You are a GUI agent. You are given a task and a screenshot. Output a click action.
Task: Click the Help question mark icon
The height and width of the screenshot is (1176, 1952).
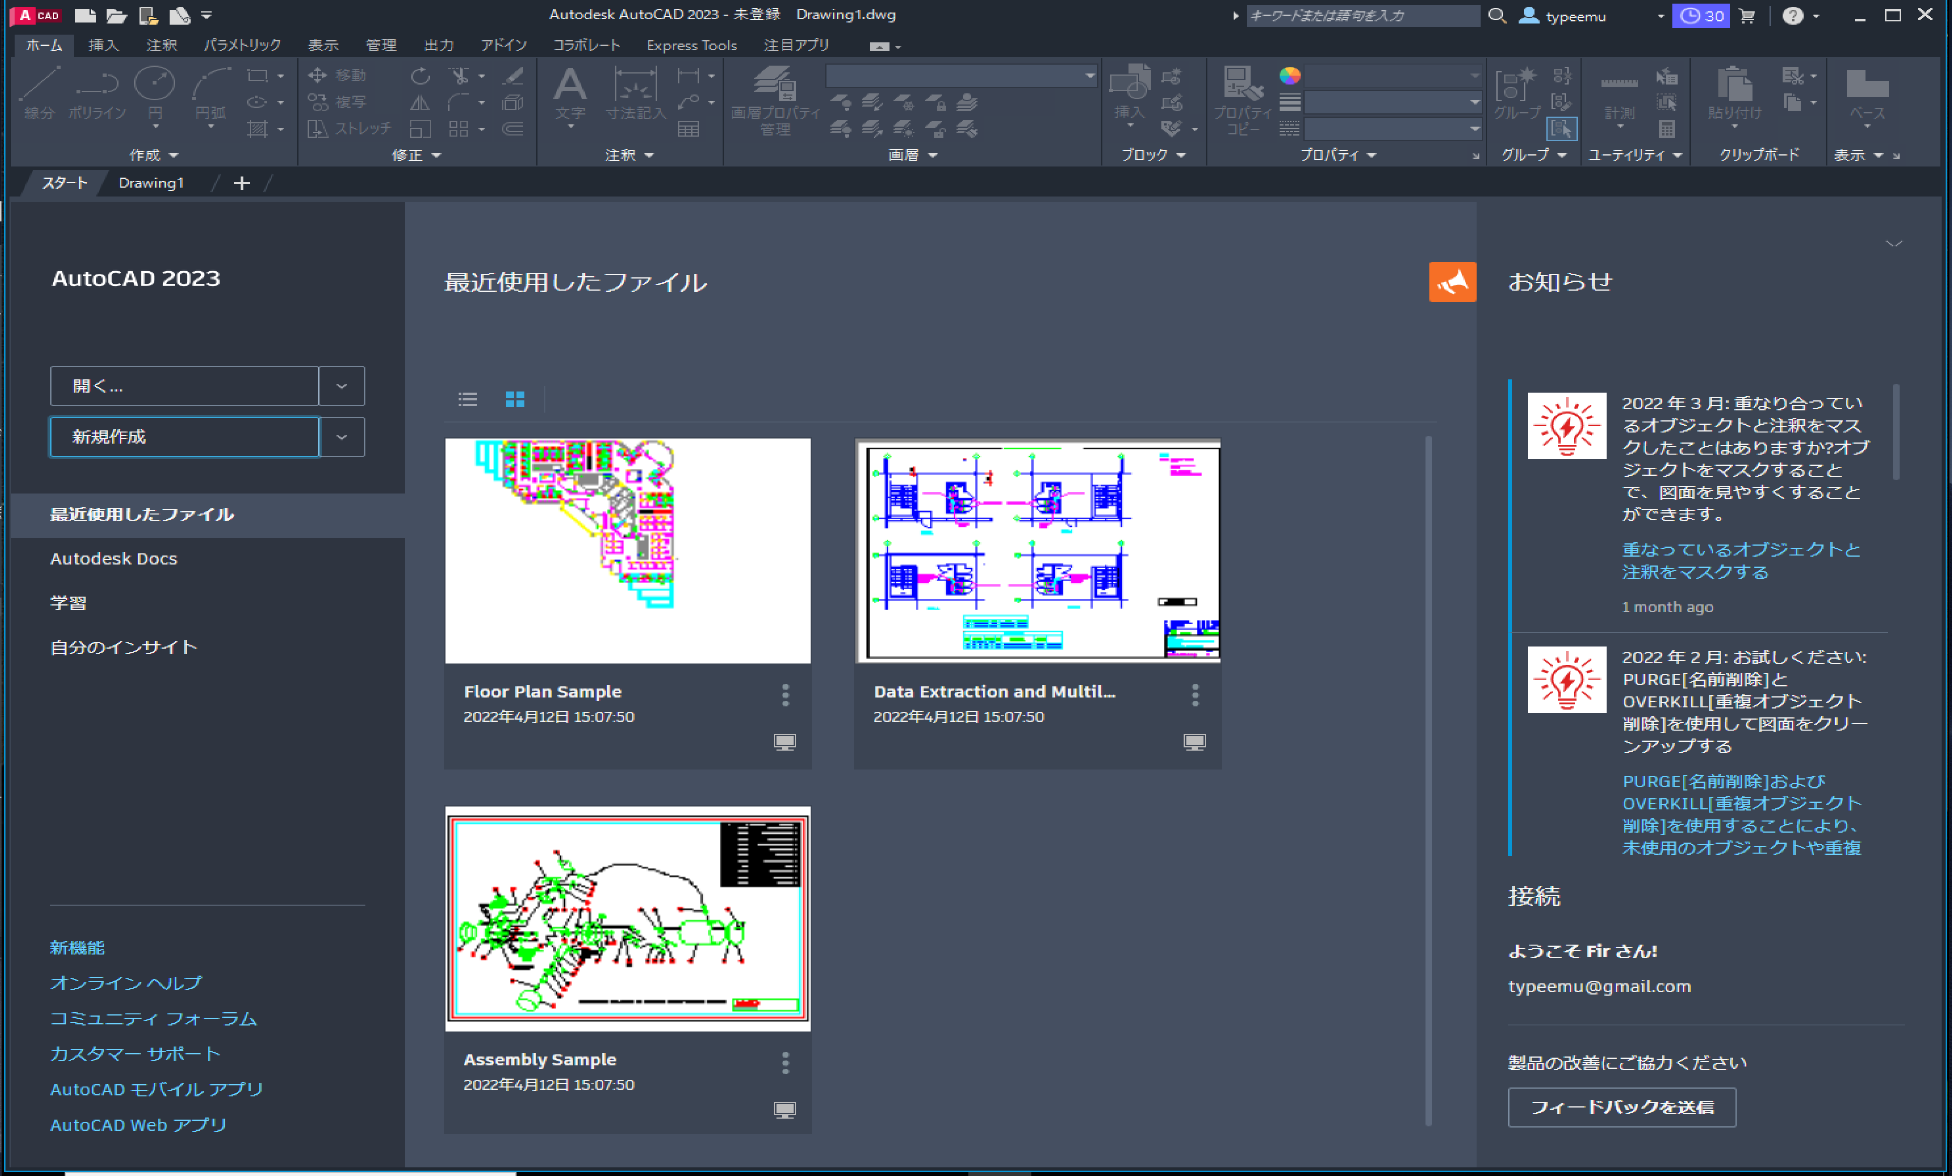coord(1793,15)
